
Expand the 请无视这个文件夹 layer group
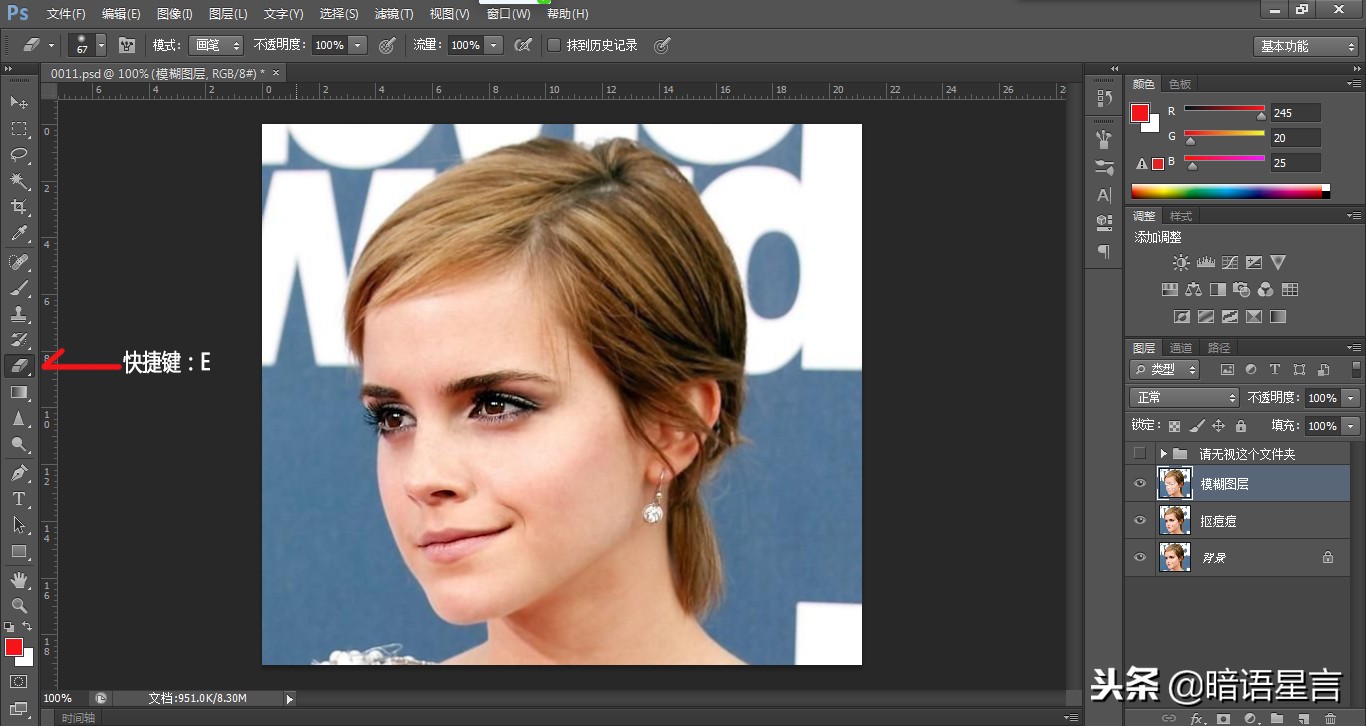[x=1163, y=454]
